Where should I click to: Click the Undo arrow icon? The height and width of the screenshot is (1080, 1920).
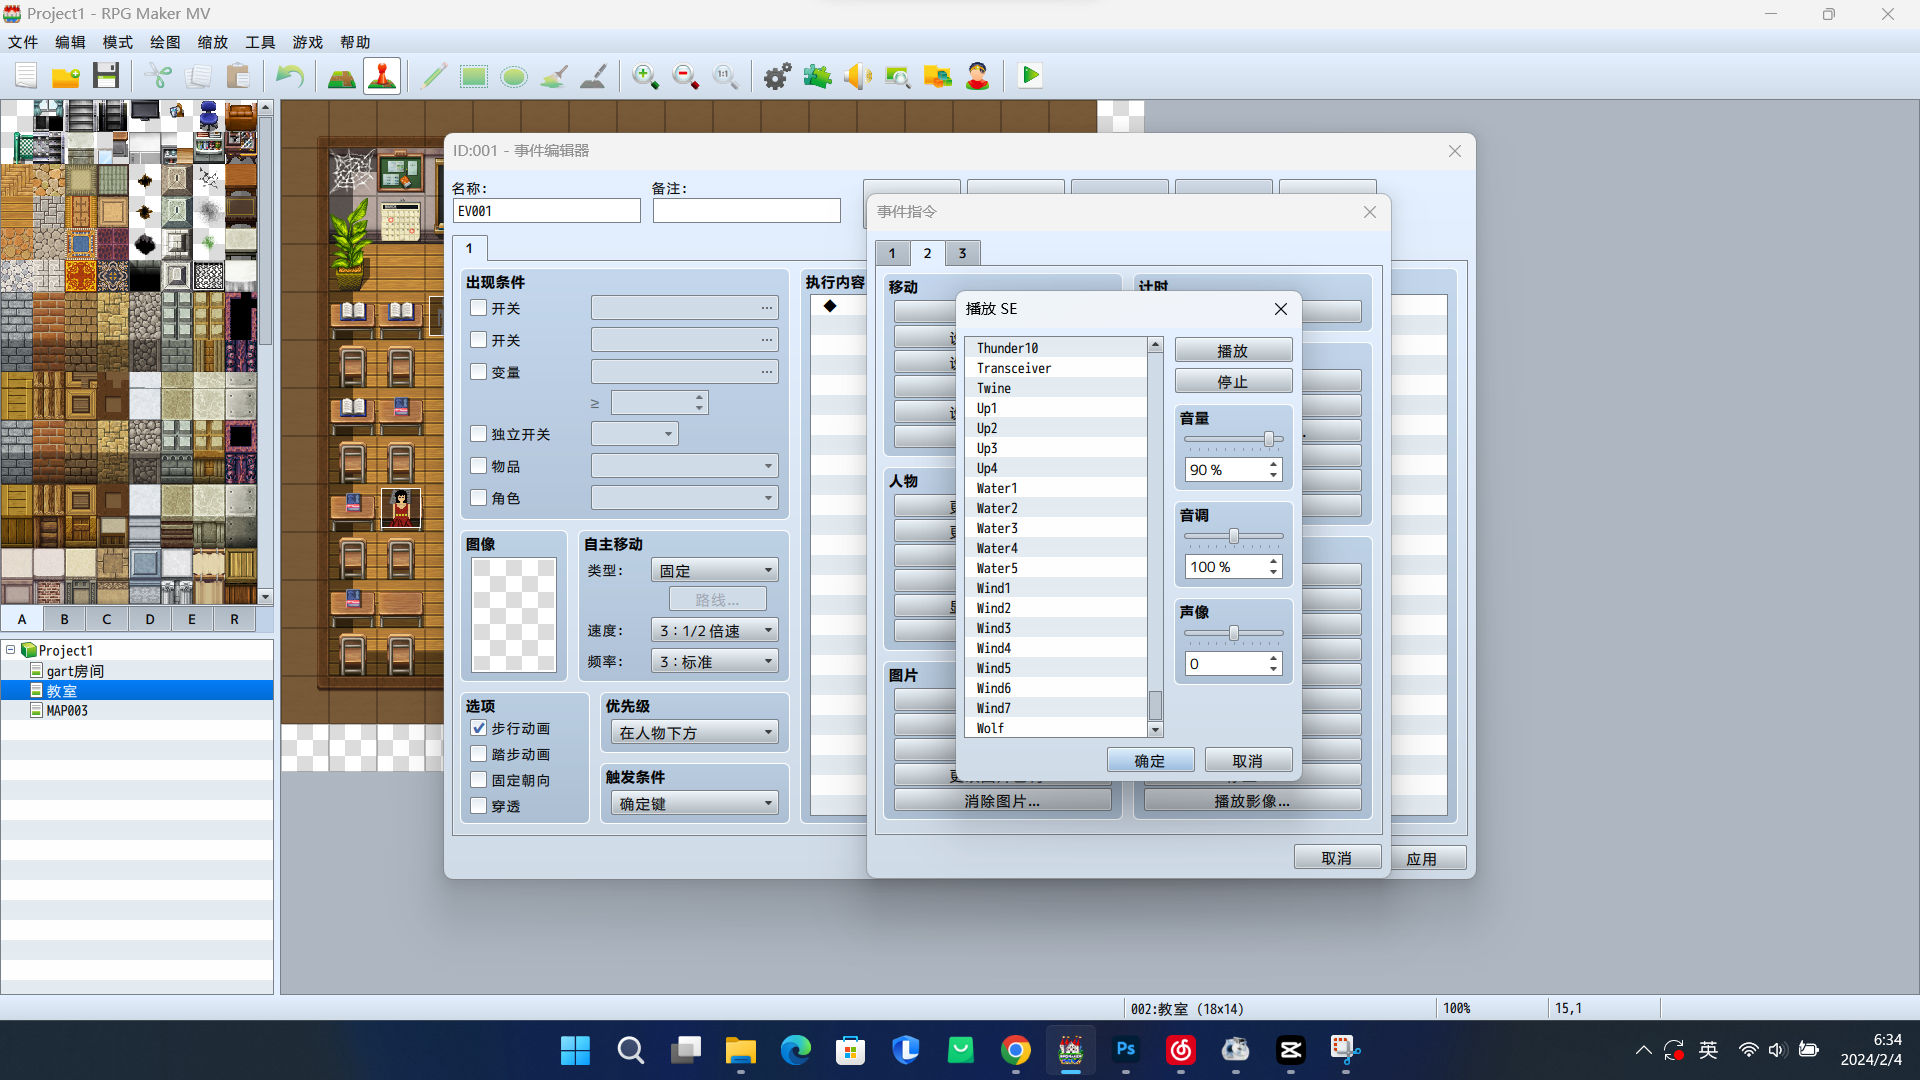[290, 76]
